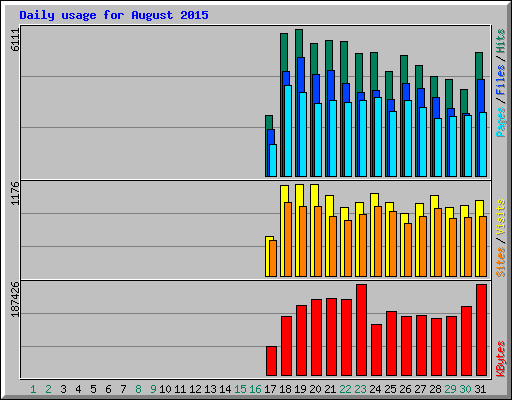Click the Files legend label
512x400 pixels.
click(500, 79)
